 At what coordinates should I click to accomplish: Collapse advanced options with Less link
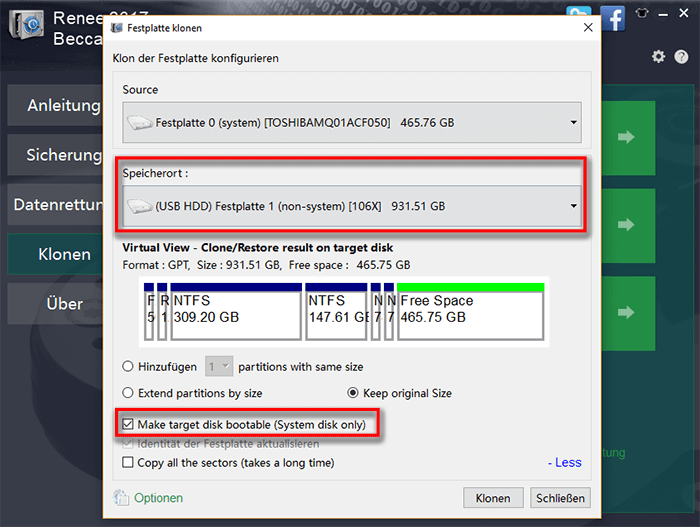(x=565, y=462)
